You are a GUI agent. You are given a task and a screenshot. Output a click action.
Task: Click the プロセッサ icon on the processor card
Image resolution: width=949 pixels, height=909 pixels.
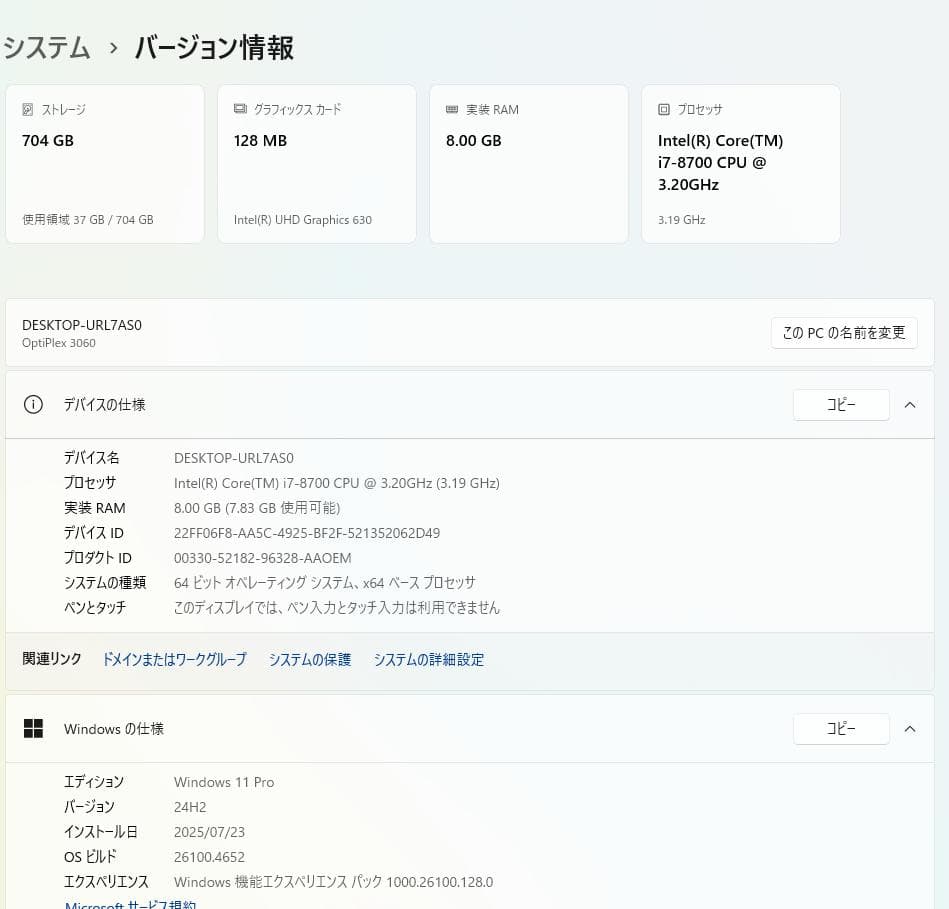click(663, 110)
